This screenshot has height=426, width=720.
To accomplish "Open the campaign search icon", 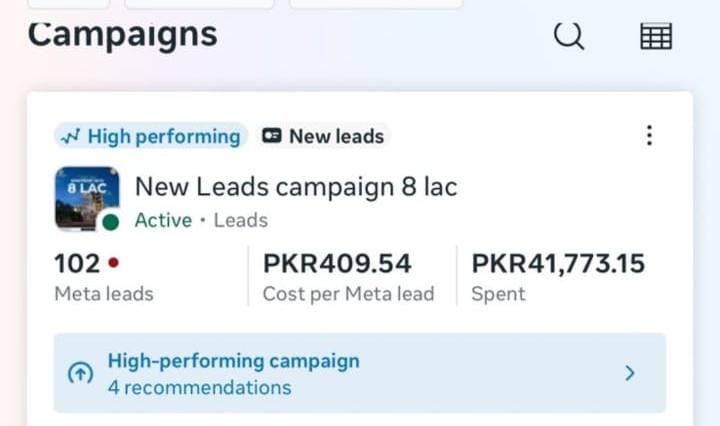I will click(x=569, y=36).
